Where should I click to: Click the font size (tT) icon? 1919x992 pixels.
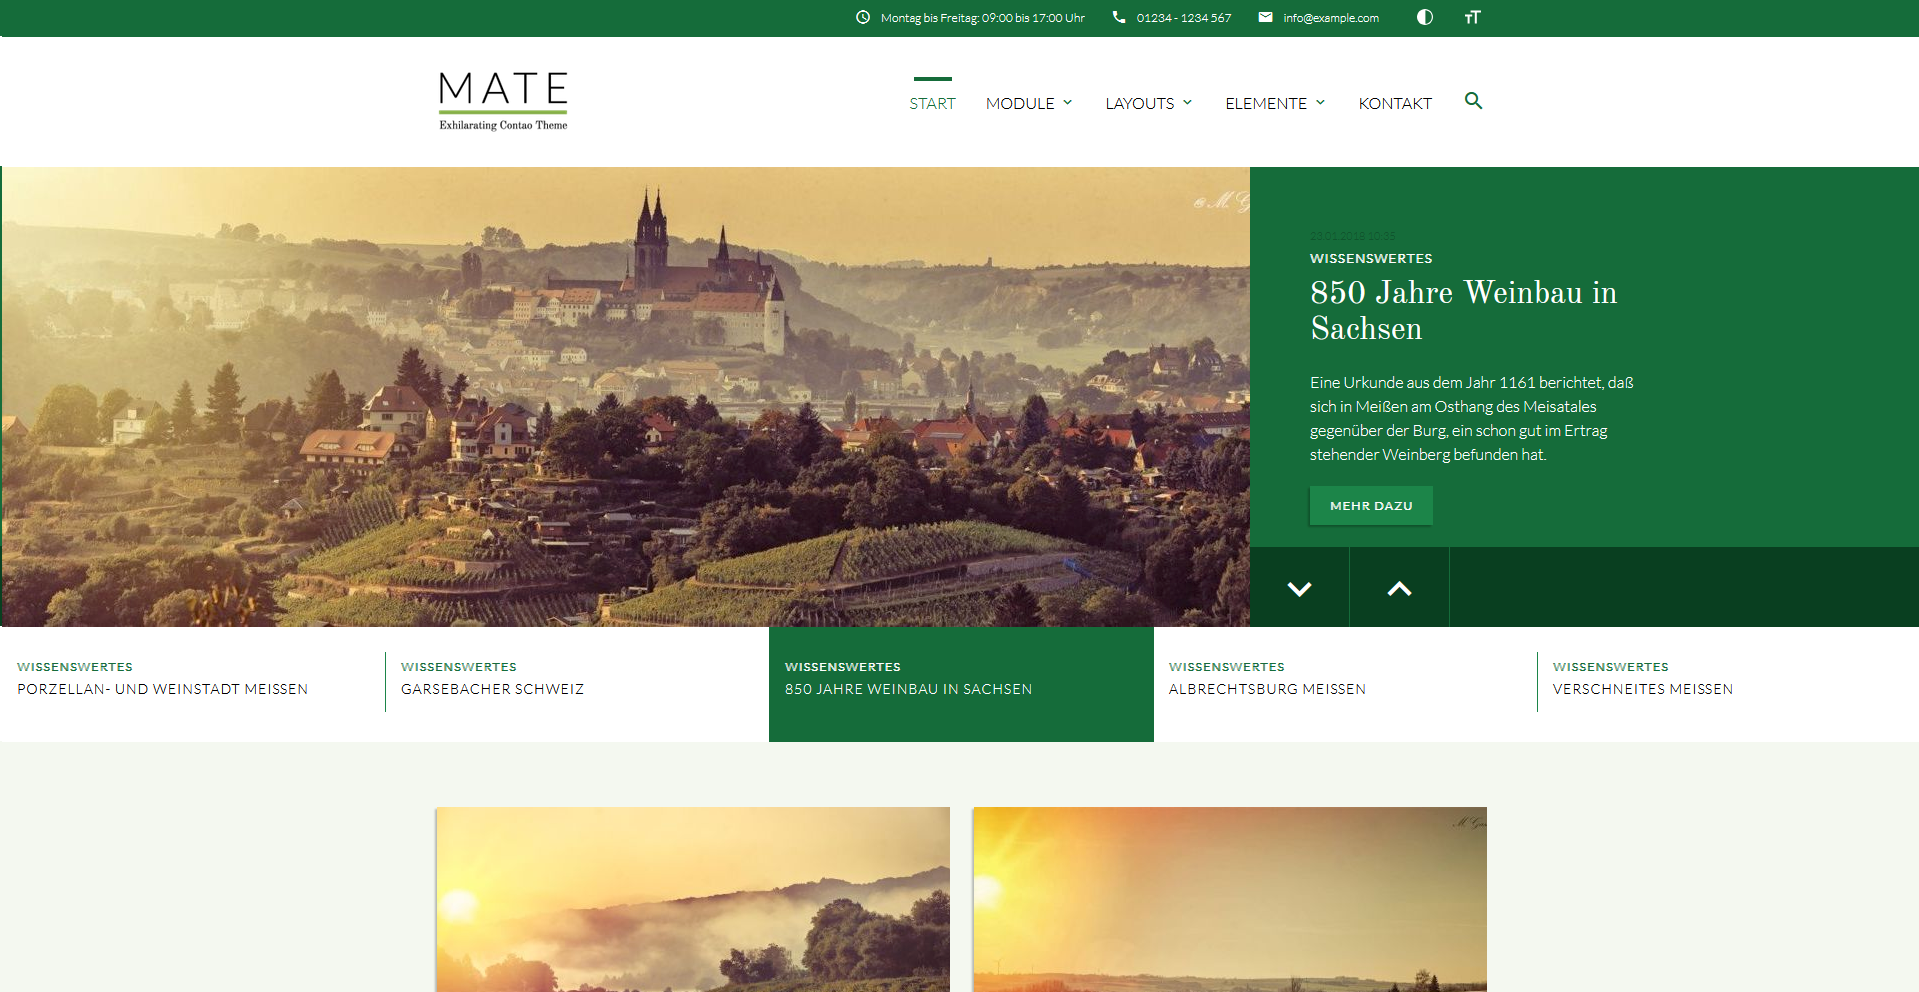(x=1471, y=17)
